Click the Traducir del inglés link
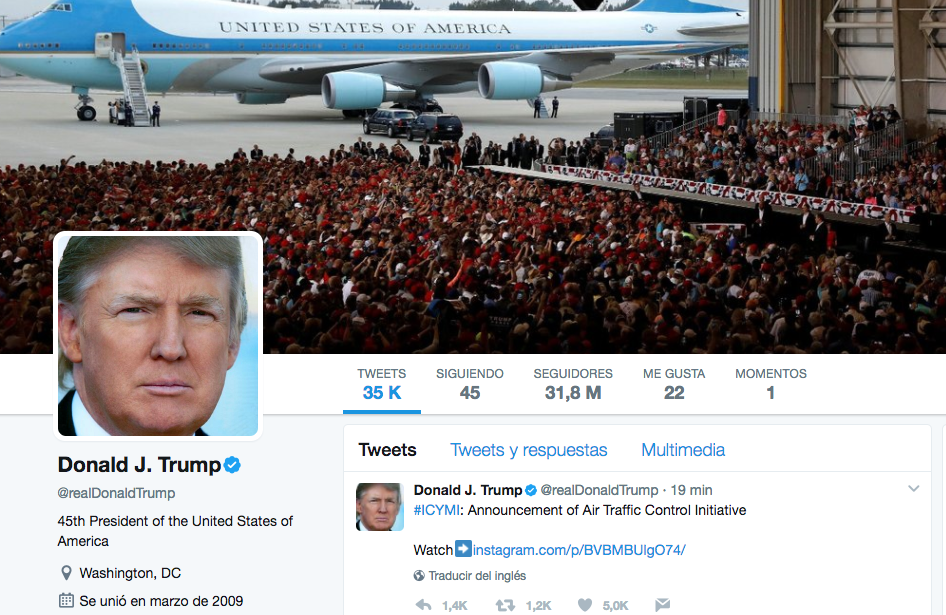Viewport: 946px width, 615px height. [477, 576]
